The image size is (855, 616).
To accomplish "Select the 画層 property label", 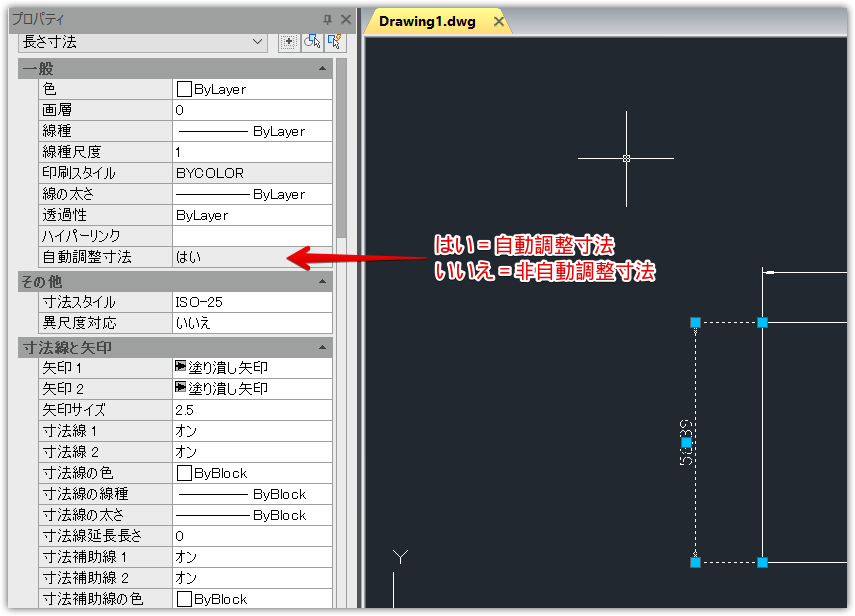I will tap(106, 110).
